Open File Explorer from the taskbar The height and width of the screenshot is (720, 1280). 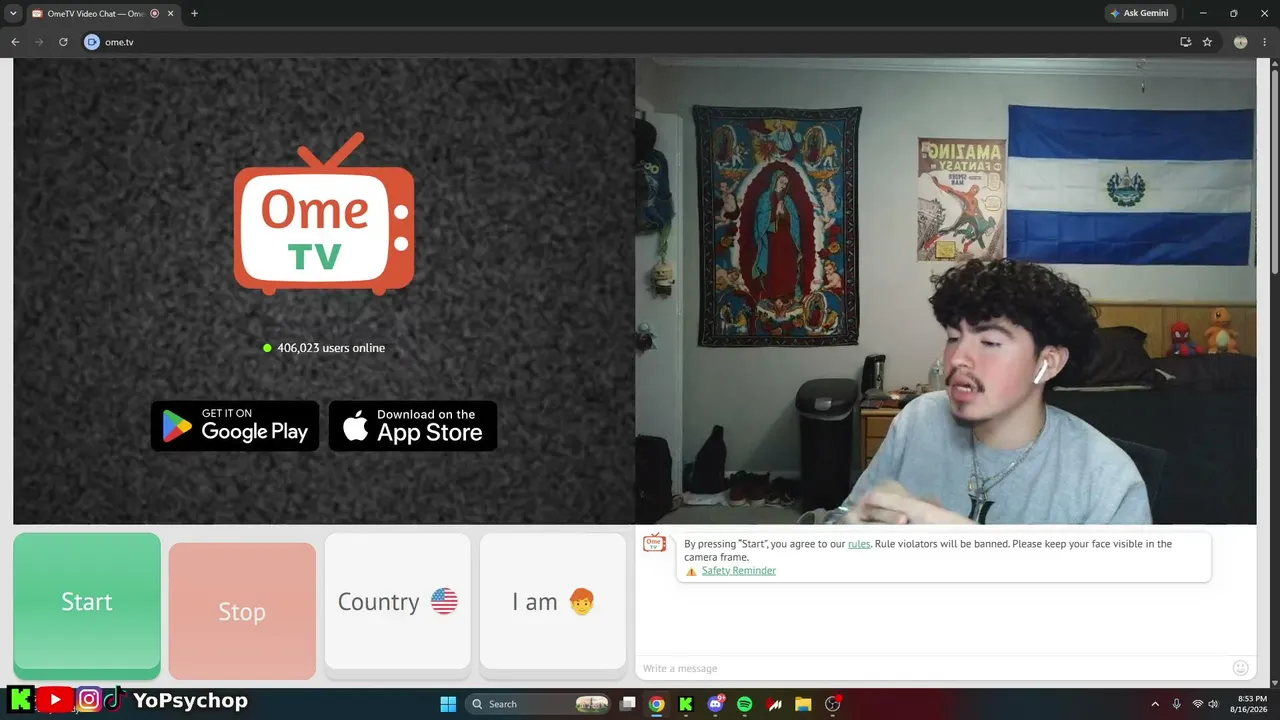click(x=803, y=704)
